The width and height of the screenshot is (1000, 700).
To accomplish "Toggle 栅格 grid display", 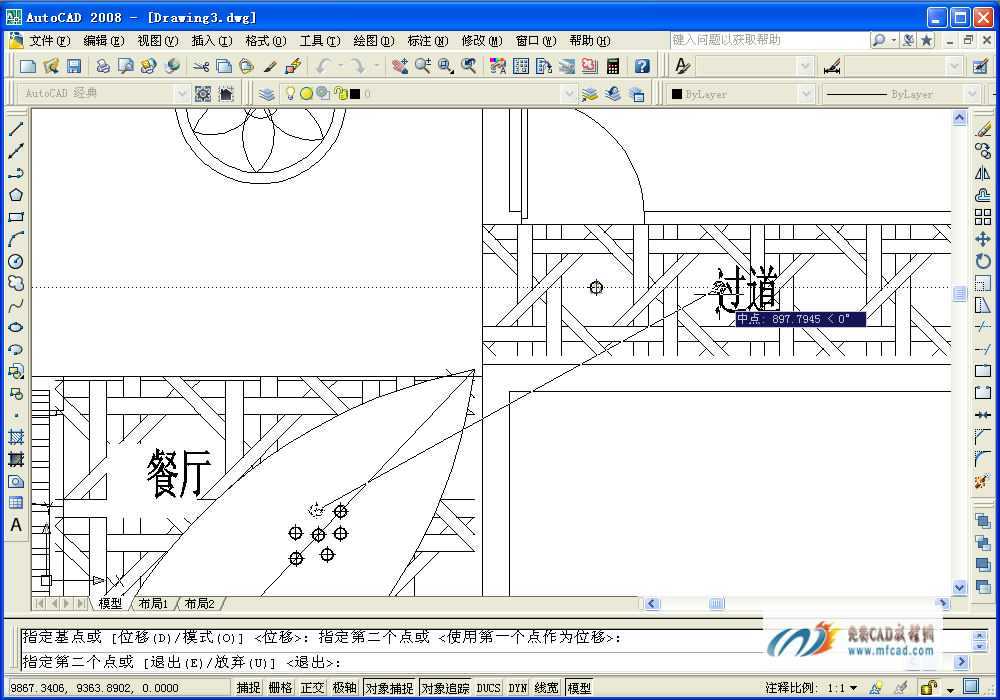I will [281, 688].
